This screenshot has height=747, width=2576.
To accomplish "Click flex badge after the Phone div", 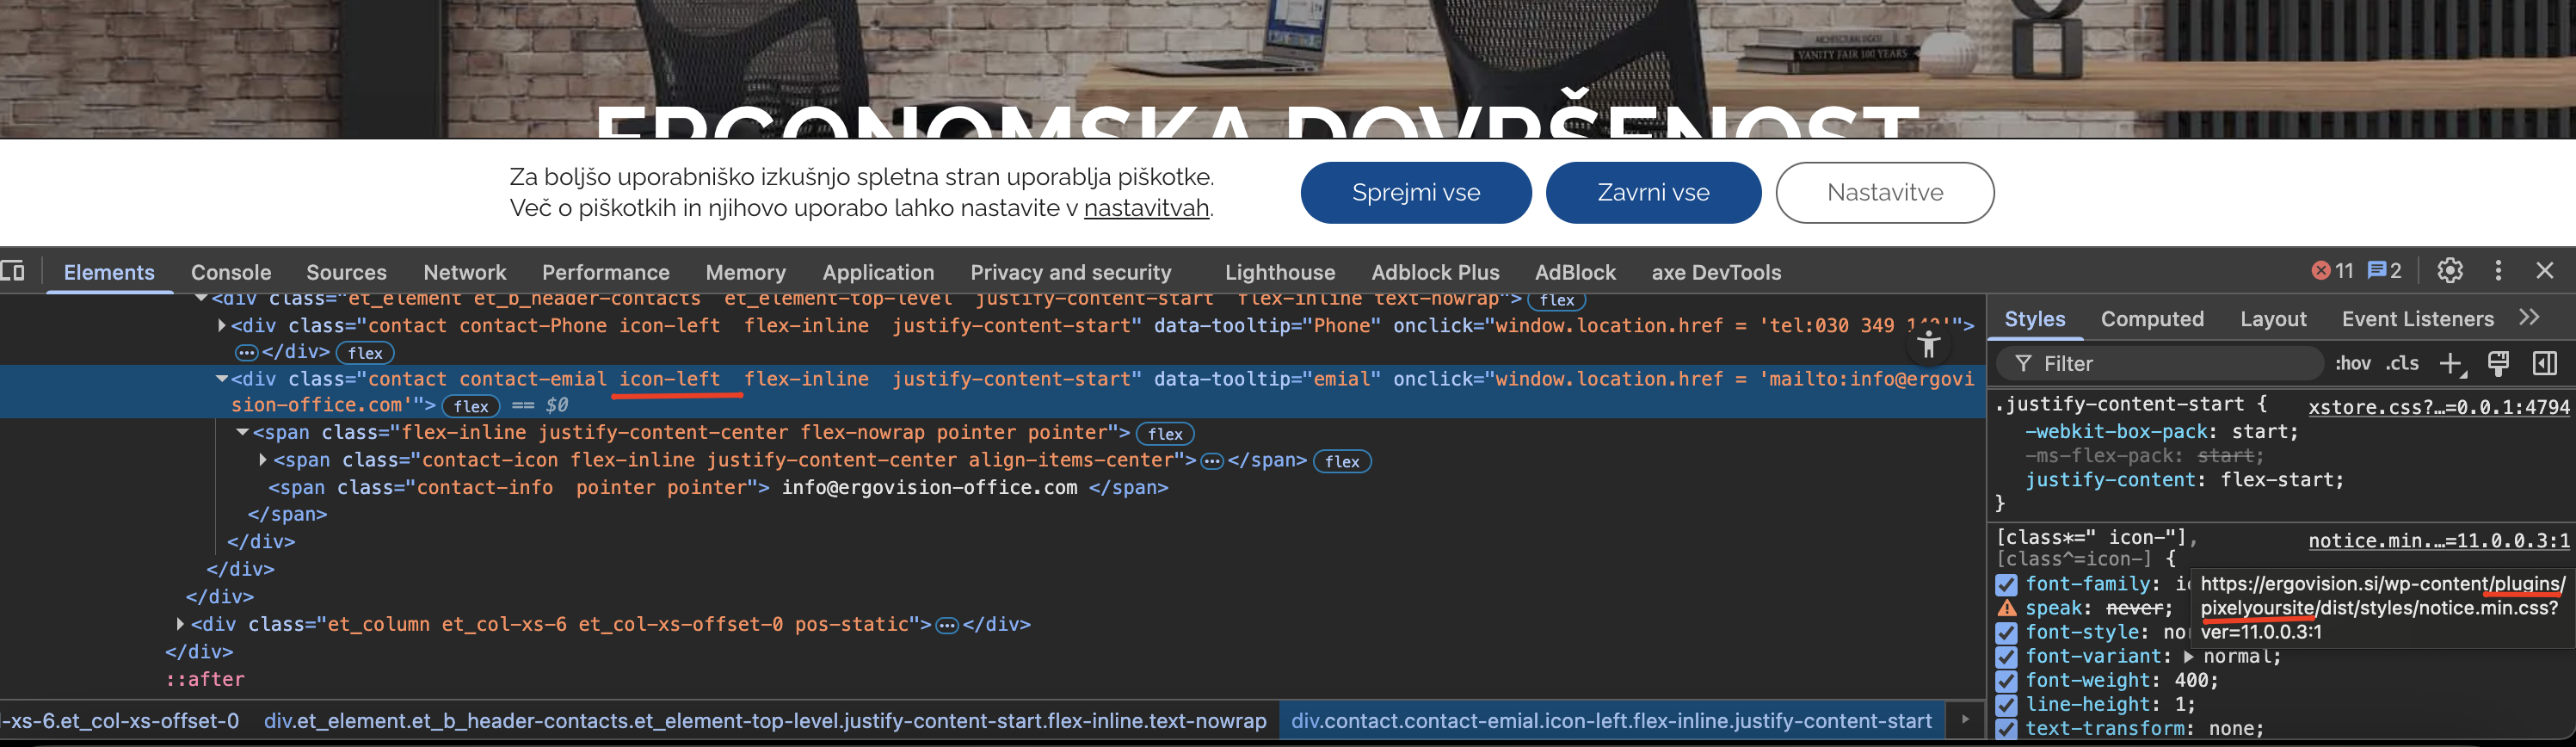I will (365, 353).
